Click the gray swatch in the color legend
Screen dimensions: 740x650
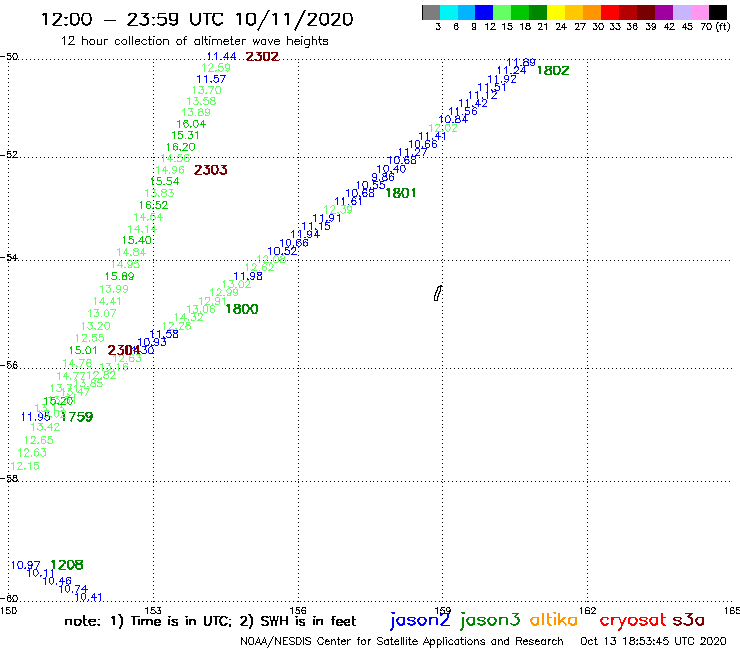coord(431,12)
